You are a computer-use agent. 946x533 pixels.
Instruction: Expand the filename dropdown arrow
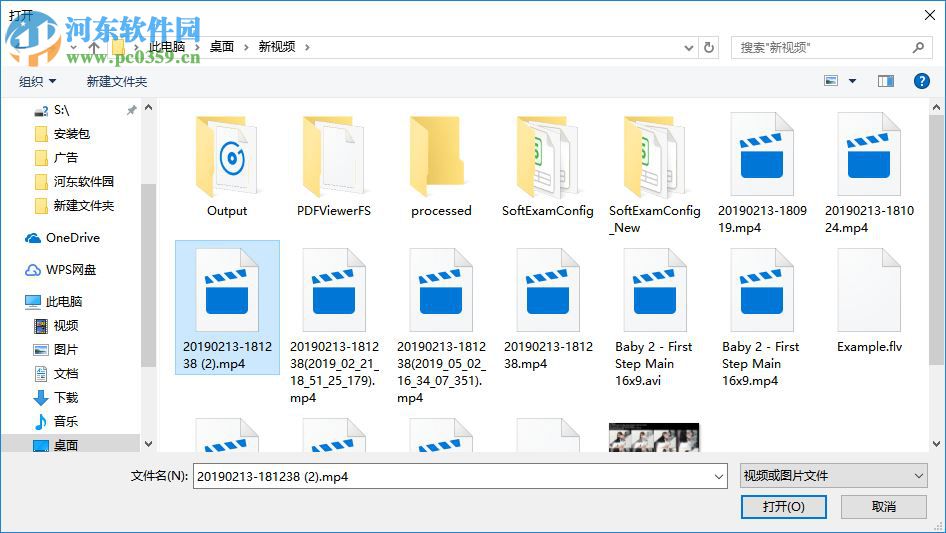[719, 476]
